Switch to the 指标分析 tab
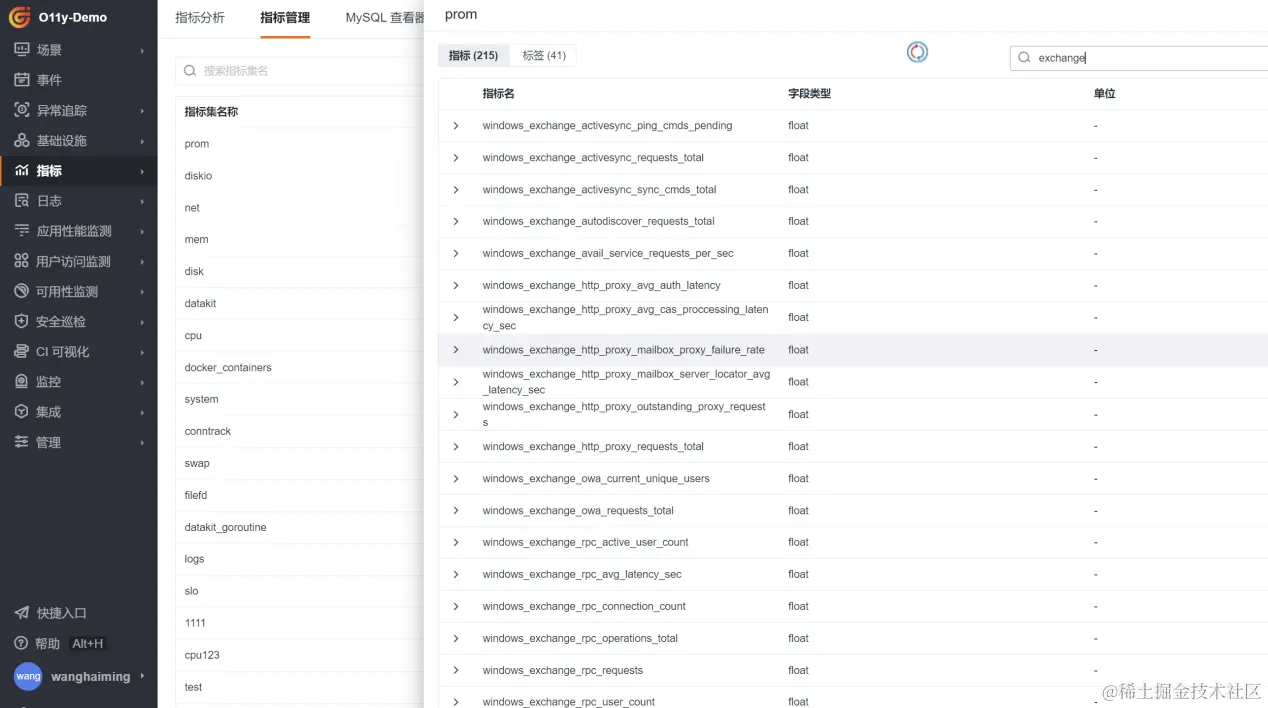 (x=200, y=18)
